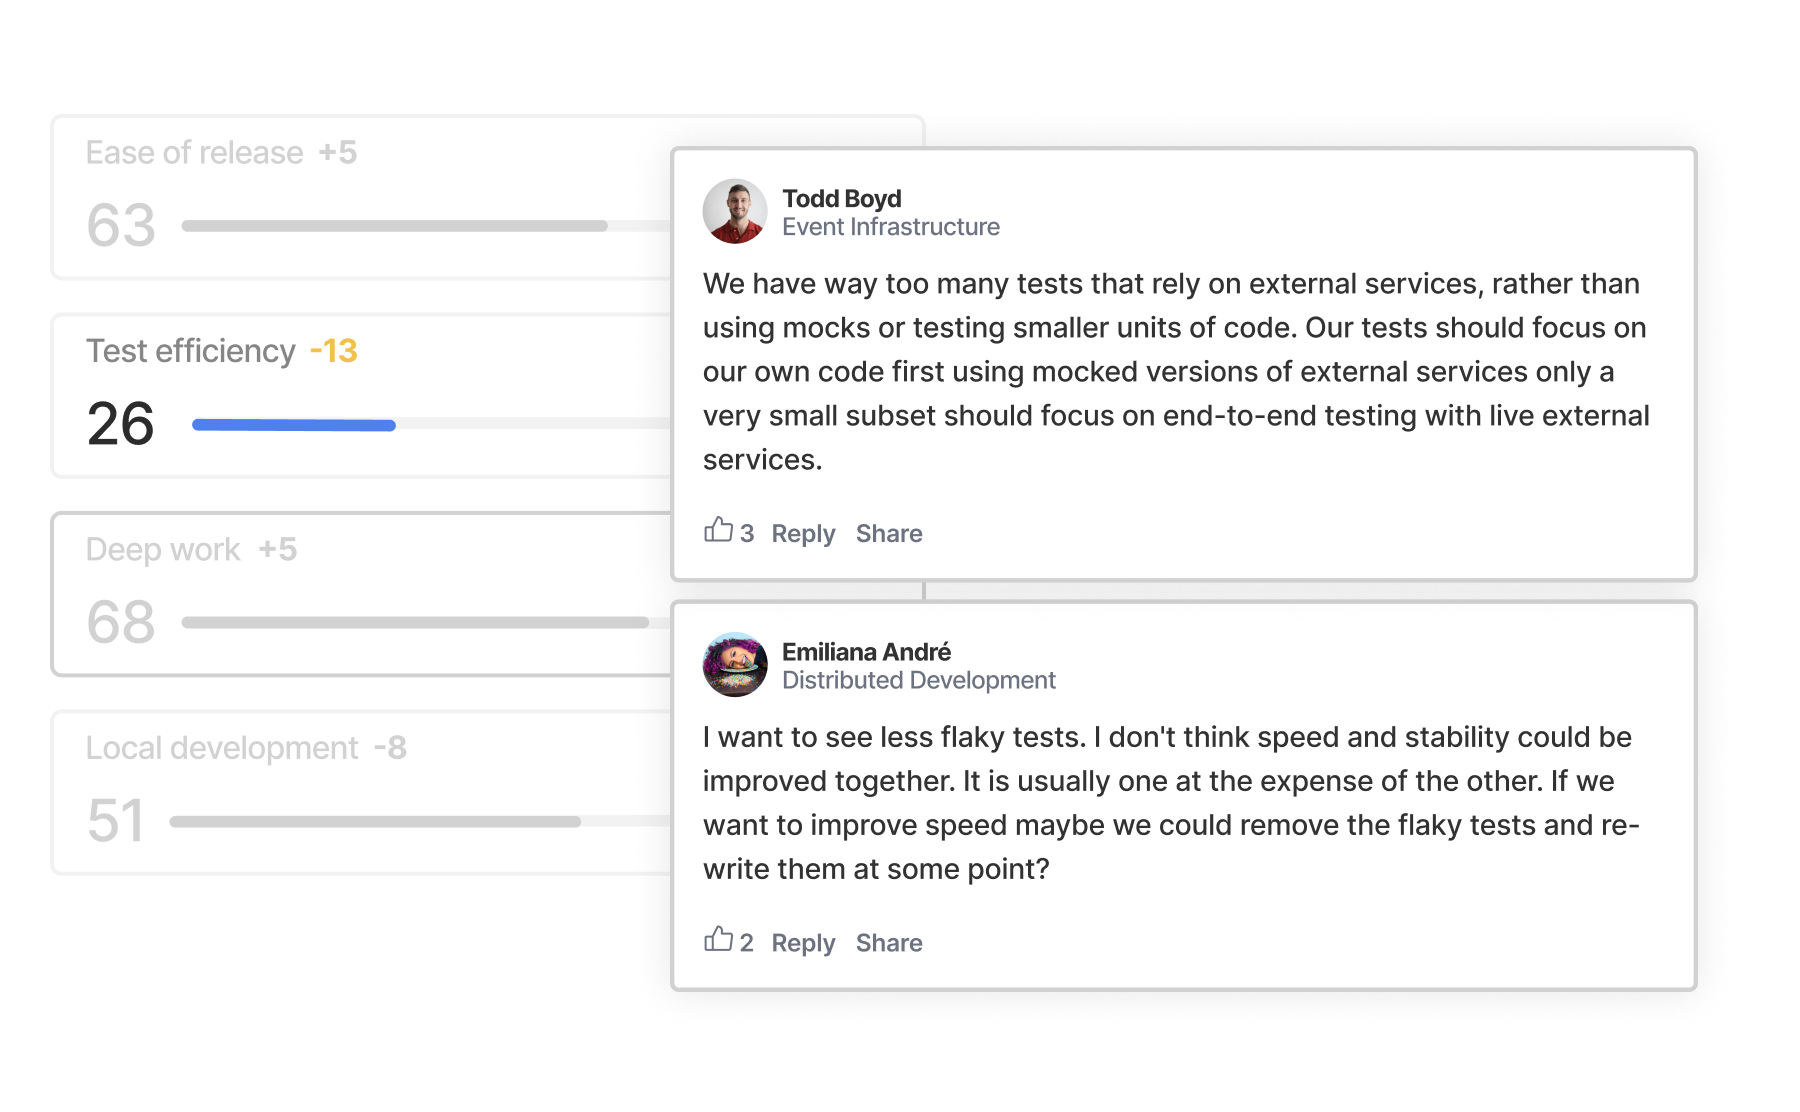Open the Deep work metric title
Viewport: 1800px width, 1112px height.
163,550
